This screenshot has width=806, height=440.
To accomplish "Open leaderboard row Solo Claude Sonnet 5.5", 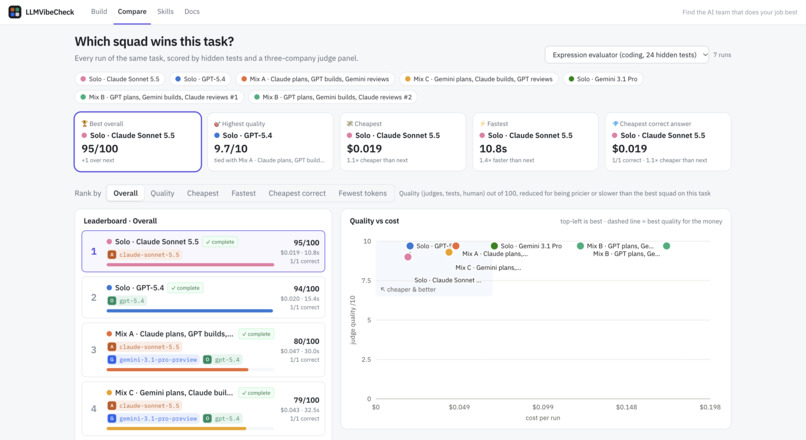I will 203,251.
